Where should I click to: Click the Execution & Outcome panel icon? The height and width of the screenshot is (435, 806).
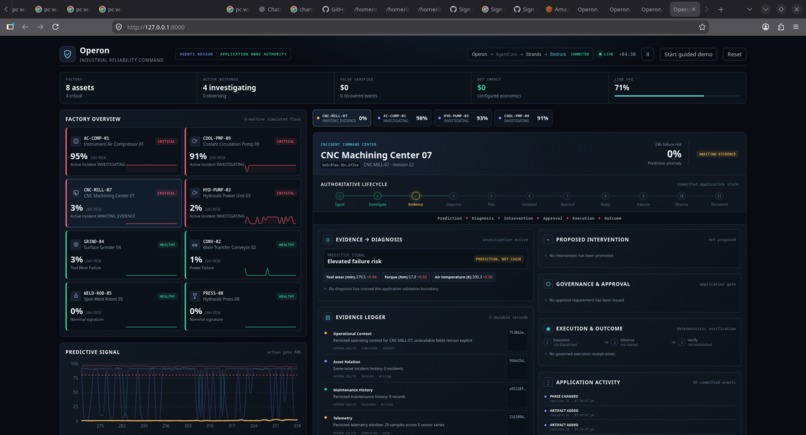tap(548, 329)
